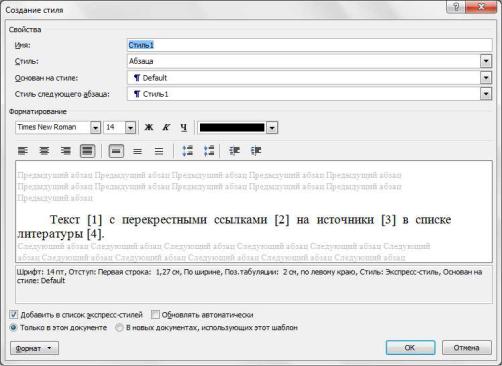Align paragraph text to the right
The width and height of the screenshot is (502, 366).
coord(66,151)
